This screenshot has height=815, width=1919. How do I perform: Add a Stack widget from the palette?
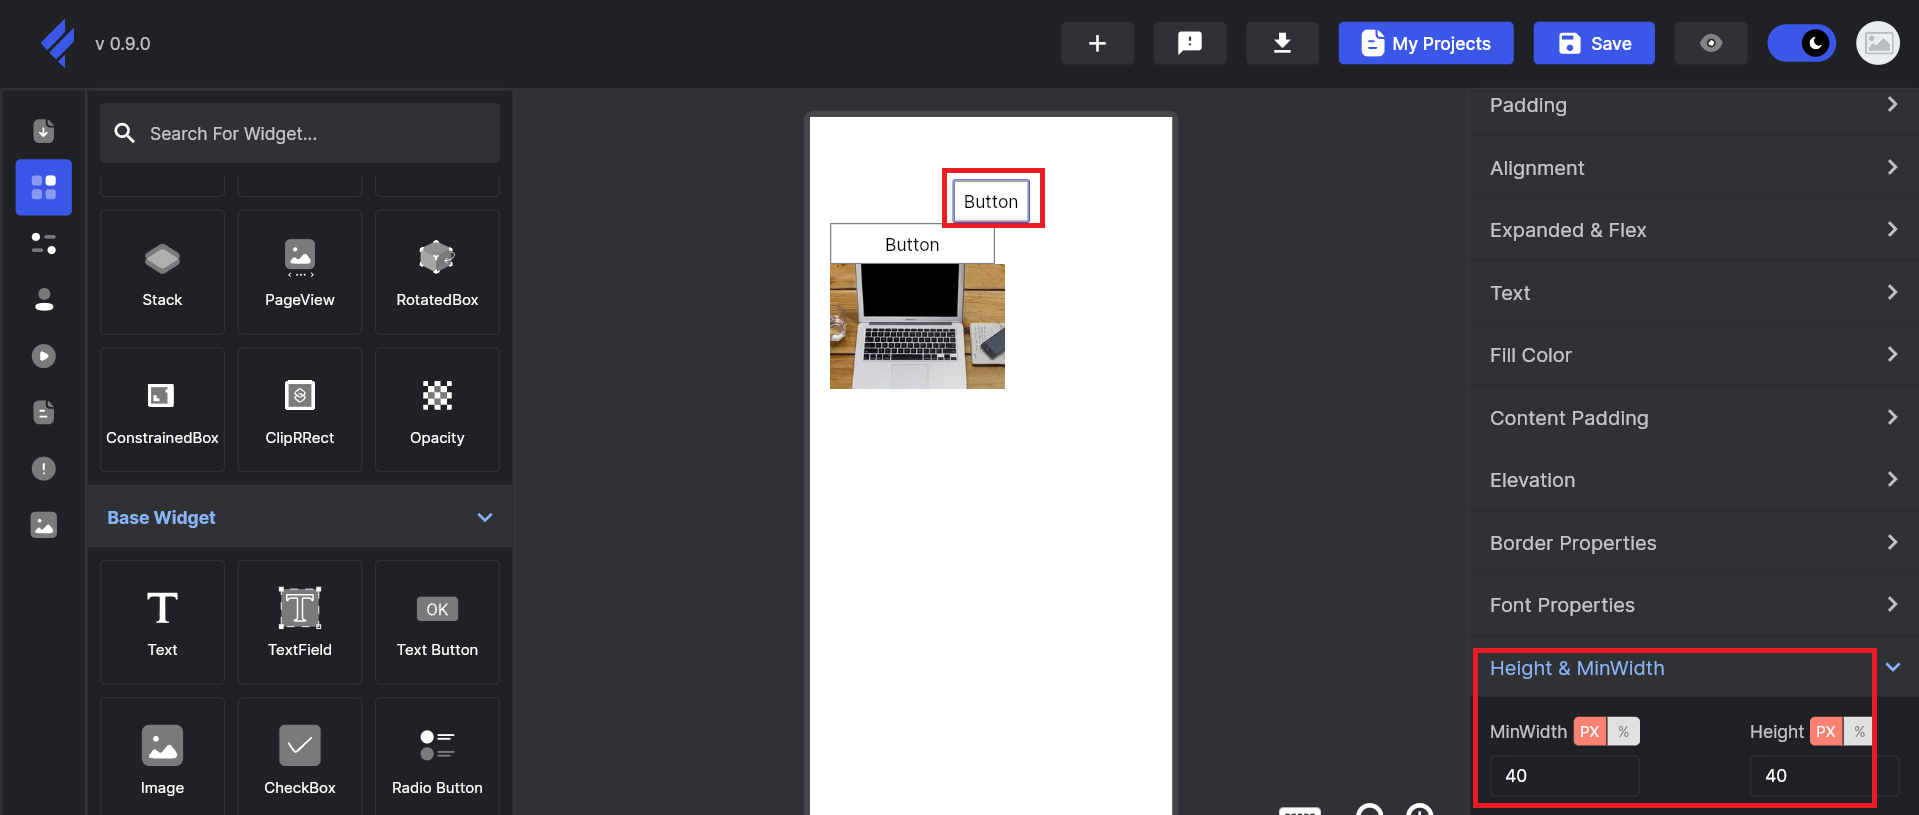[162, 272]
